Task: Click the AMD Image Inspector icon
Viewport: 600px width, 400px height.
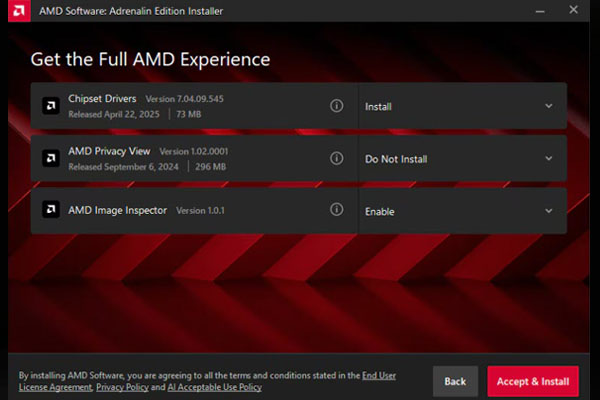Action: pyautogui.click(x=50, y=210)
